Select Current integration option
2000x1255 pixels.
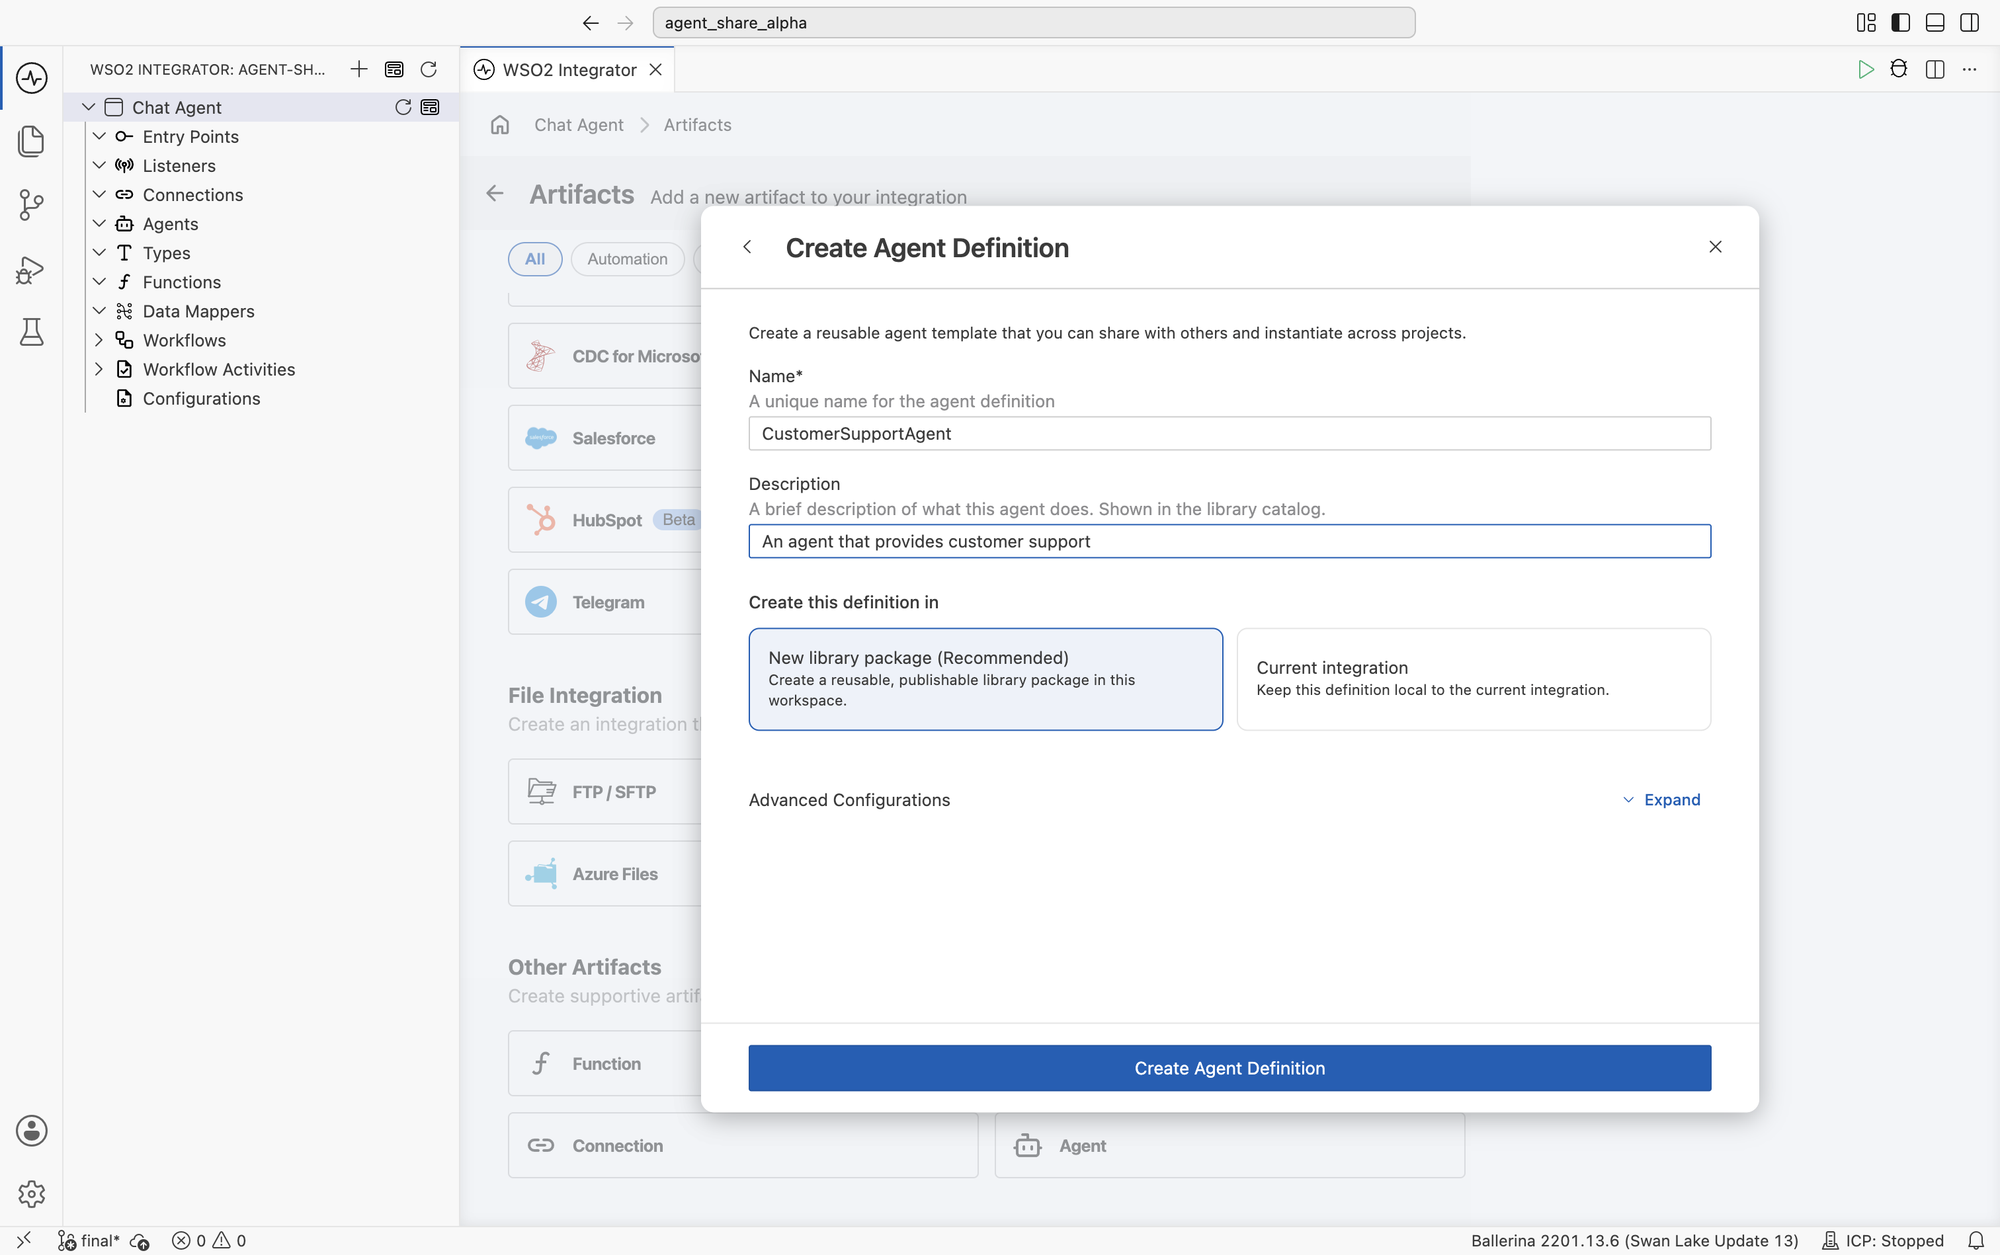[x=1473, y=679]
